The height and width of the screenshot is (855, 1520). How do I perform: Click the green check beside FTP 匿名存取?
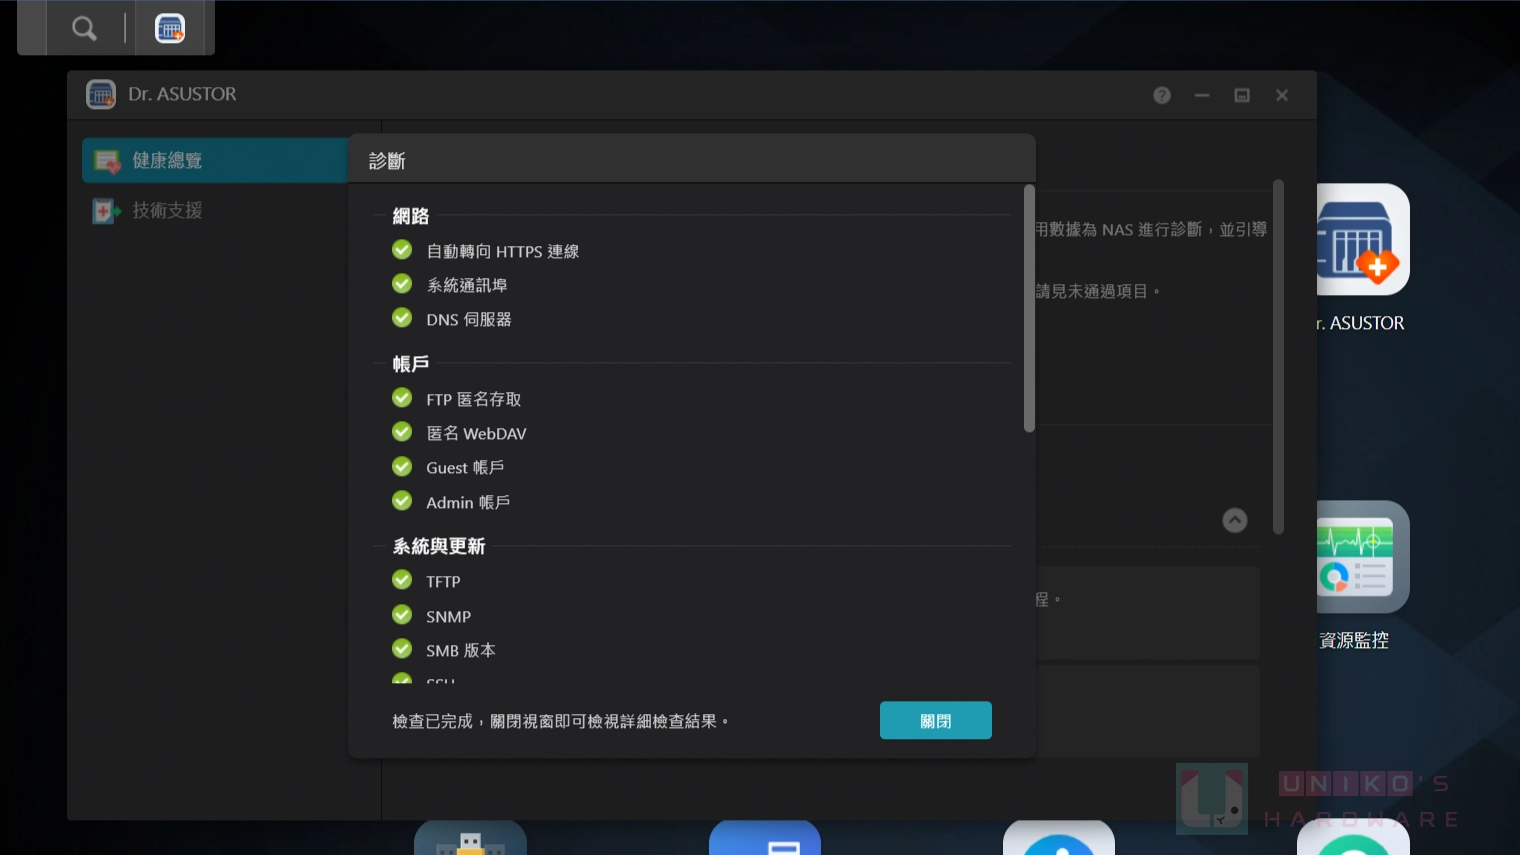point(402,398)
